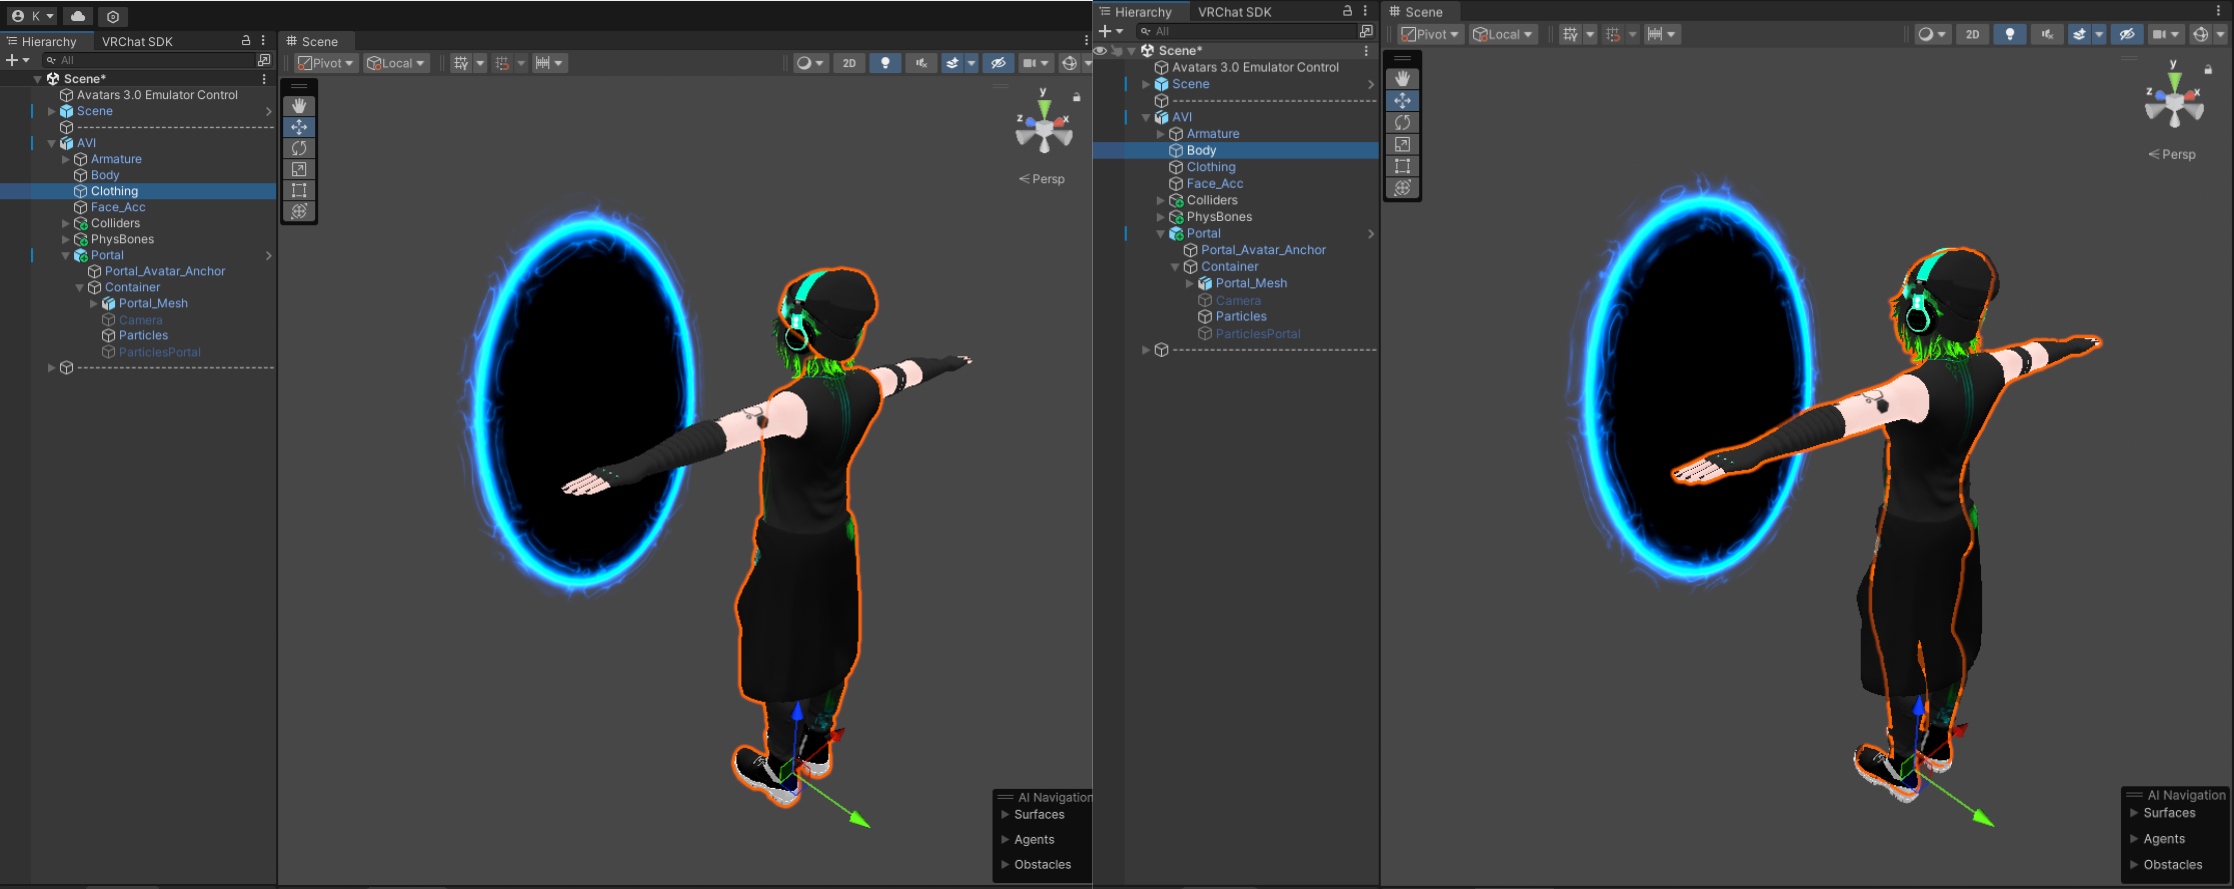Viewport: 2234px width, 889px height.
Task: Switch to VRChat SDK tab in right panel
Action: (x=1234, y=12)
